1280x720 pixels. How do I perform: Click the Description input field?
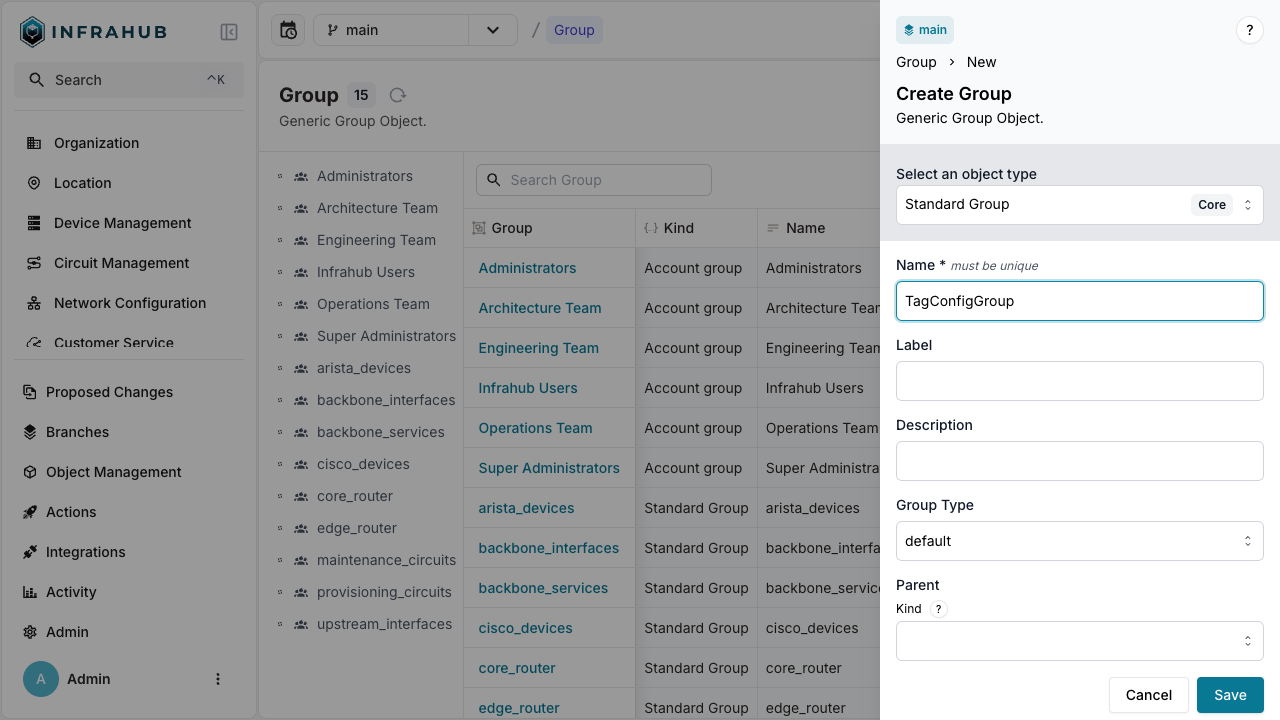pos(1079,461)
